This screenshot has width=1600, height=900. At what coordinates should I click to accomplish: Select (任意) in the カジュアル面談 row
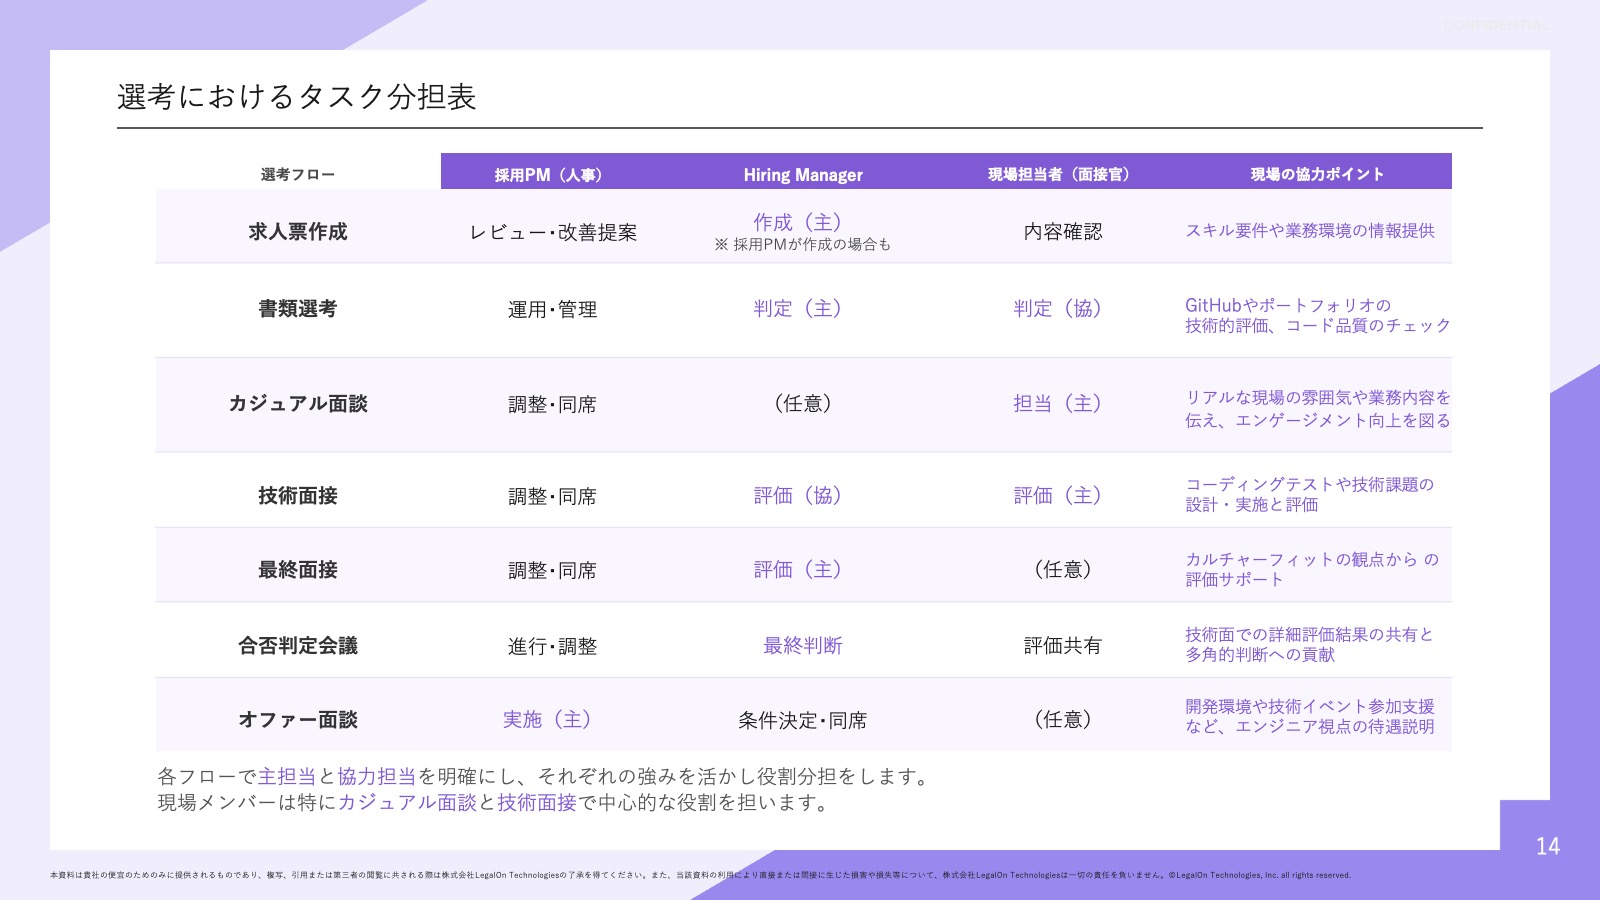point(803,404)
